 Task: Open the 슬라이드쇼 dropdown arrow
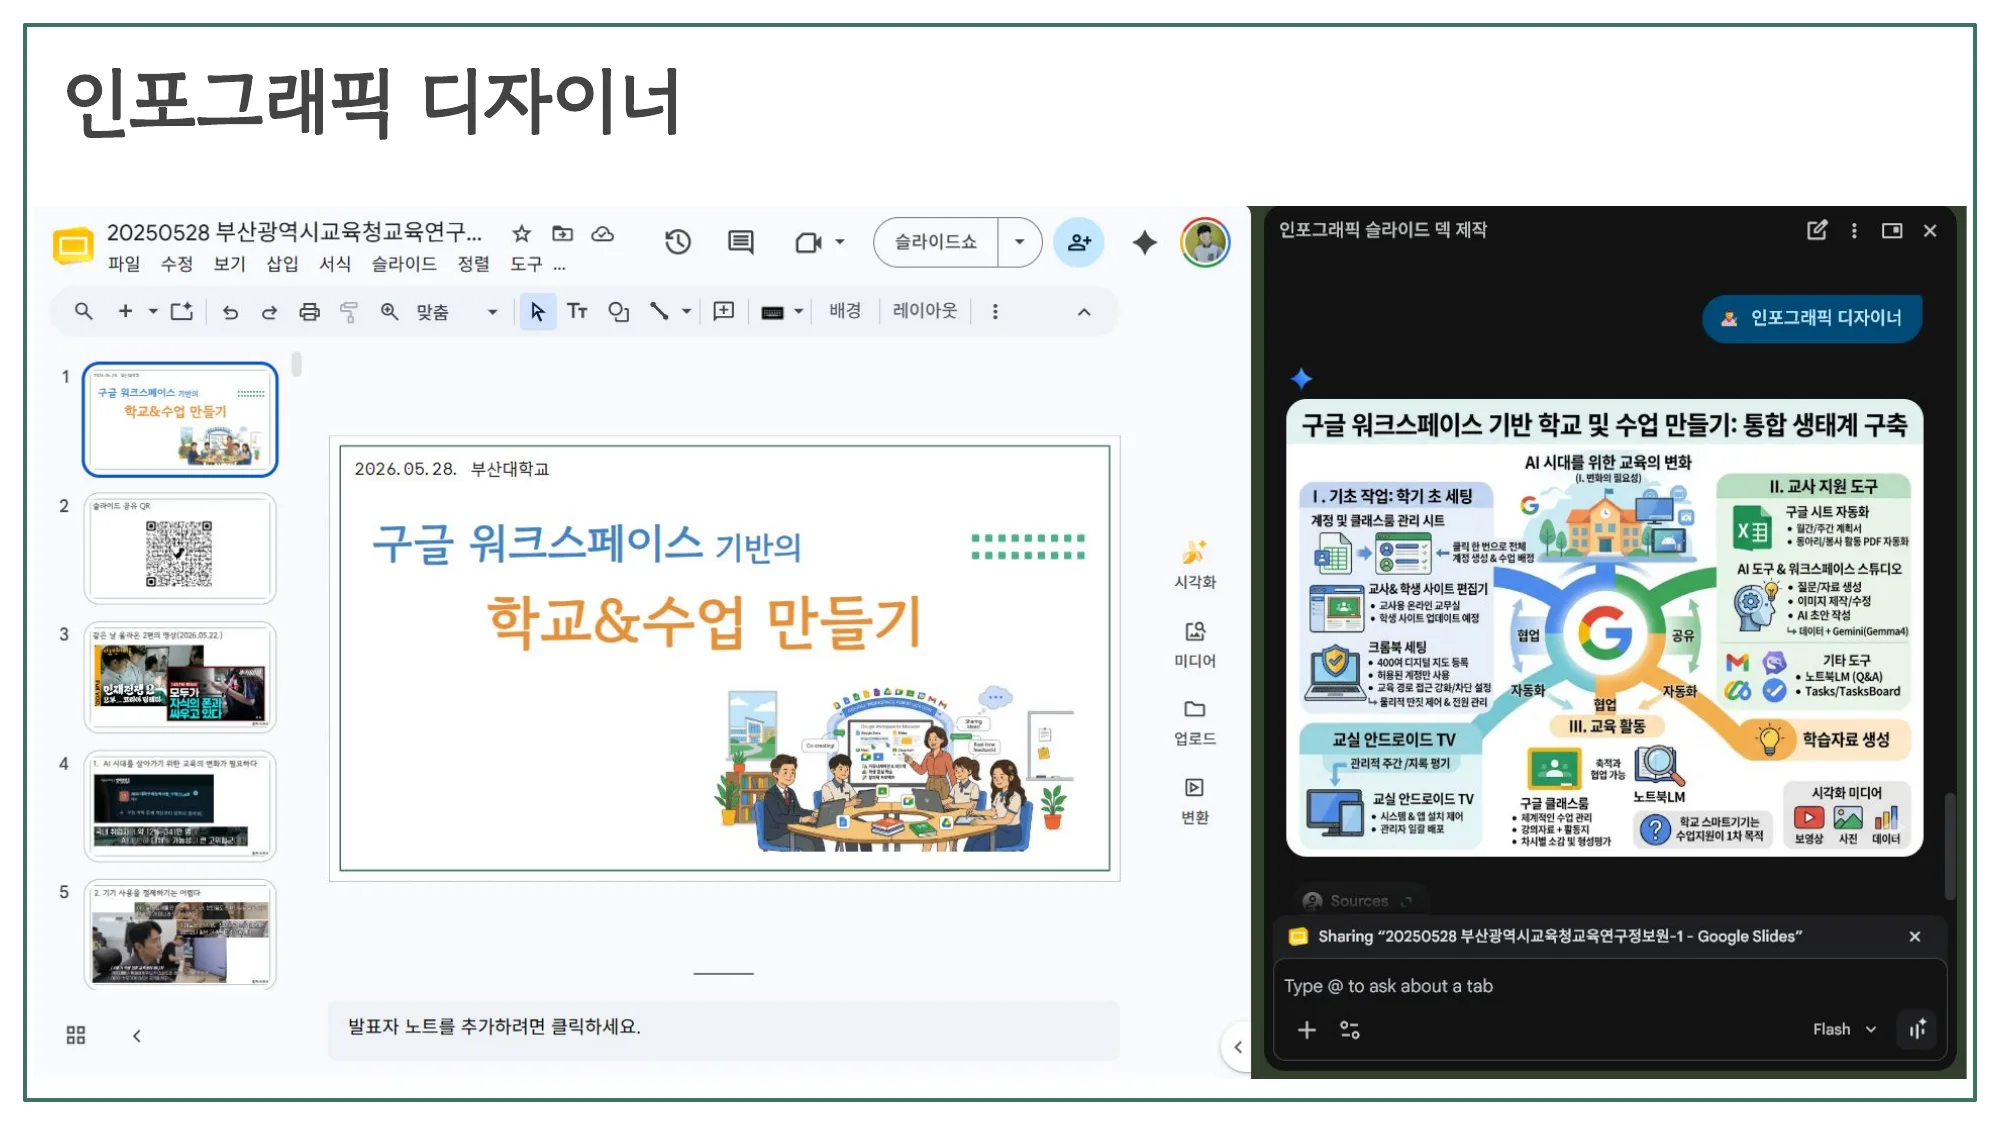click(x=1019, y=242)
